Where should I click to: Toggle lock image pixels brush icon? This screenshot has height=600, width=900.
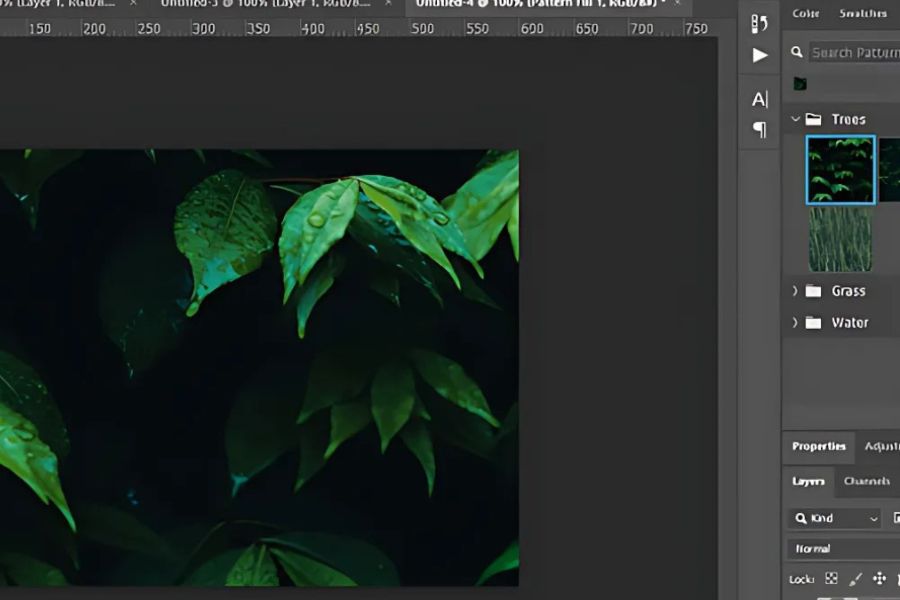pyautogui.click(x=855, y=579)
